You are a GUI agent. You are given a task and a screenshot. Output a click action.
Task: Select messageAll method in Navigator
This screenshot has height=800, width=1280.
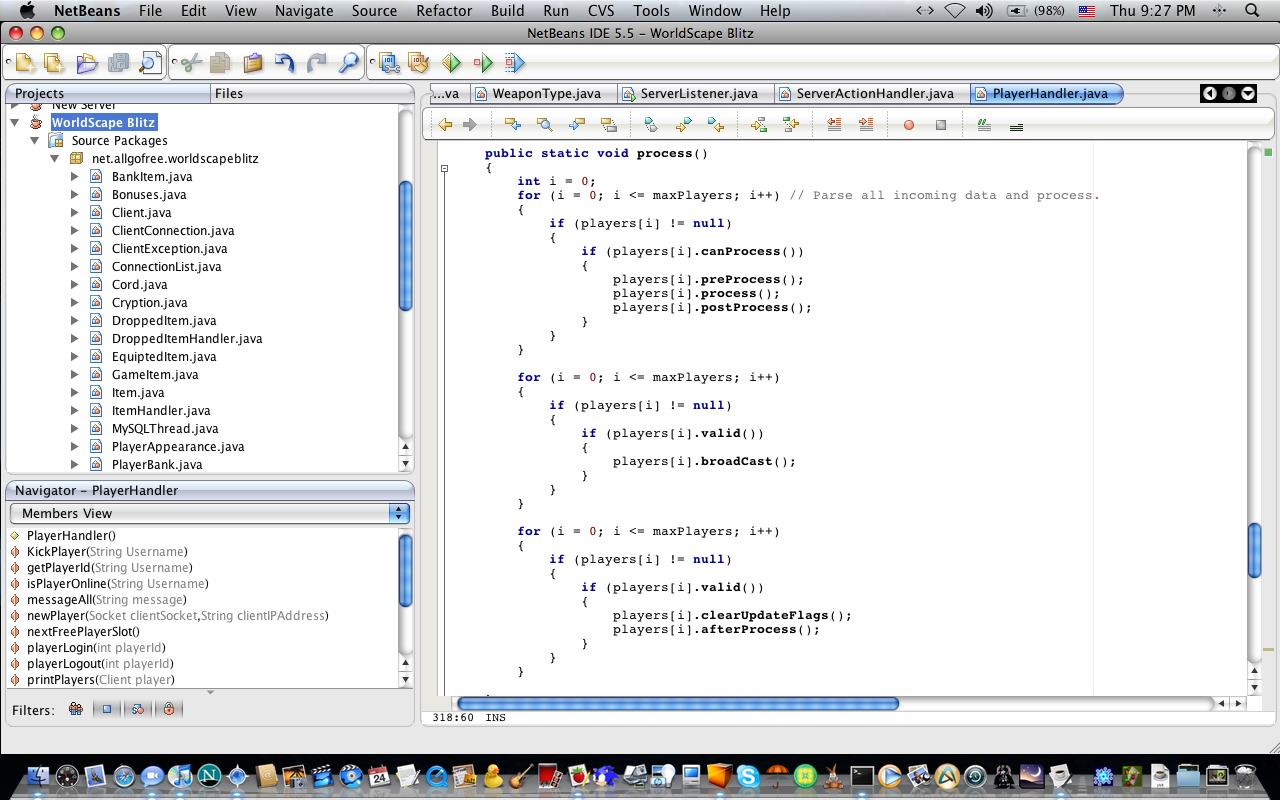click(x=107, y=599)
